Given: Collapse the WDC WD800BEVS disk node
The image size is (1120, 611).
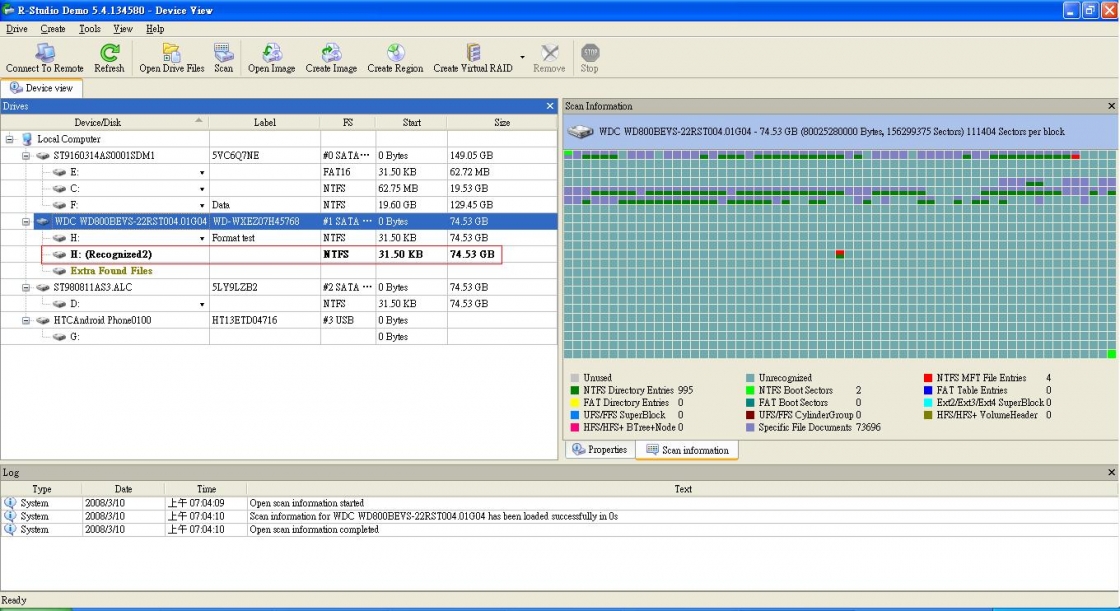Looking at the screenshot, I should pyautogui.click(x=26, y=222).
